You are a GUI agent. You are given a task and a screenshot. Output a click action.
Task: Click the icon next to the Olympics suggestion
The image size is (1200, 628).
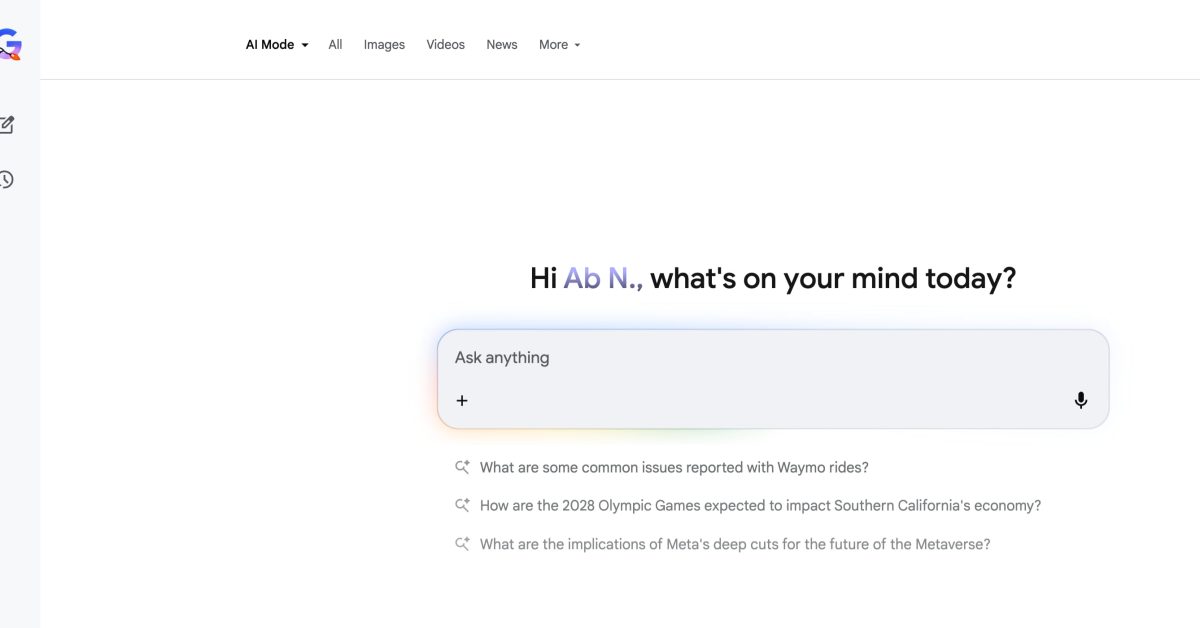tap(462, 505)
